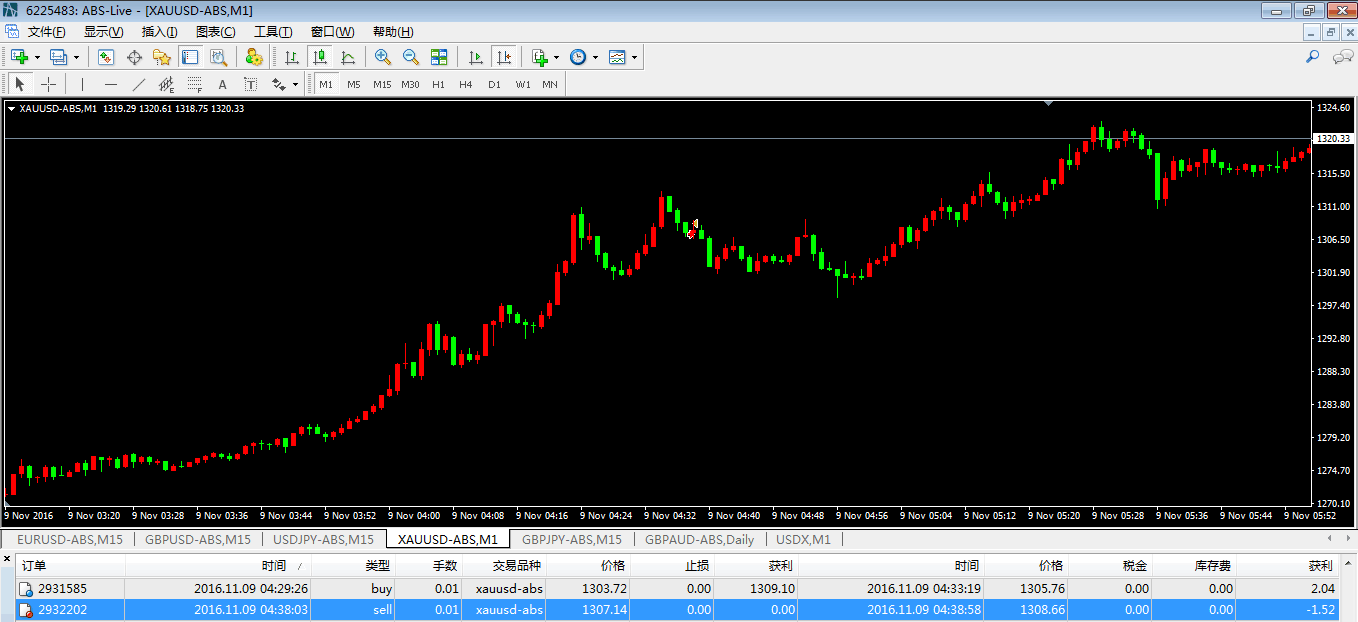Image resolution: width=1358 pixels, height=622 pixels.
Task: Select the Text Label tool
Action: pos(250,84)
